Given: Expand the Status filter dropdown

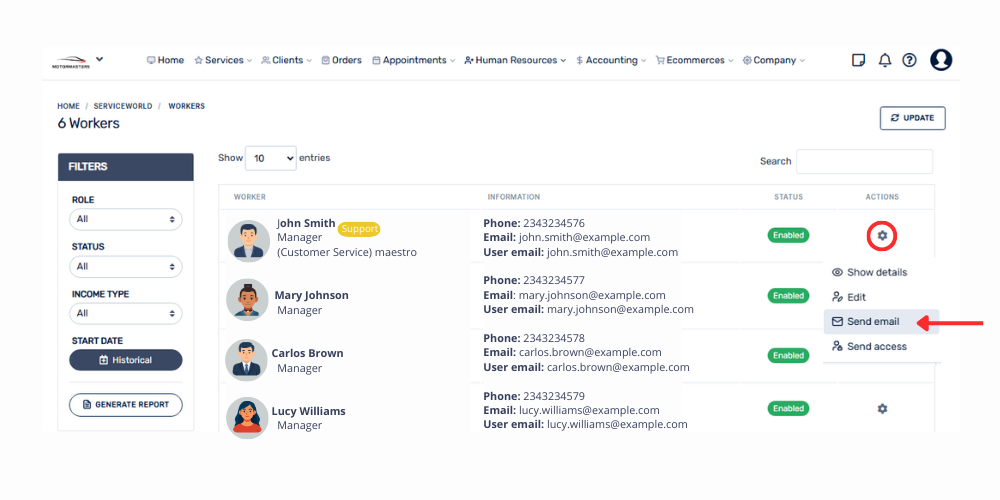Looking at the screenshot, I should click(x=125, y=266).
